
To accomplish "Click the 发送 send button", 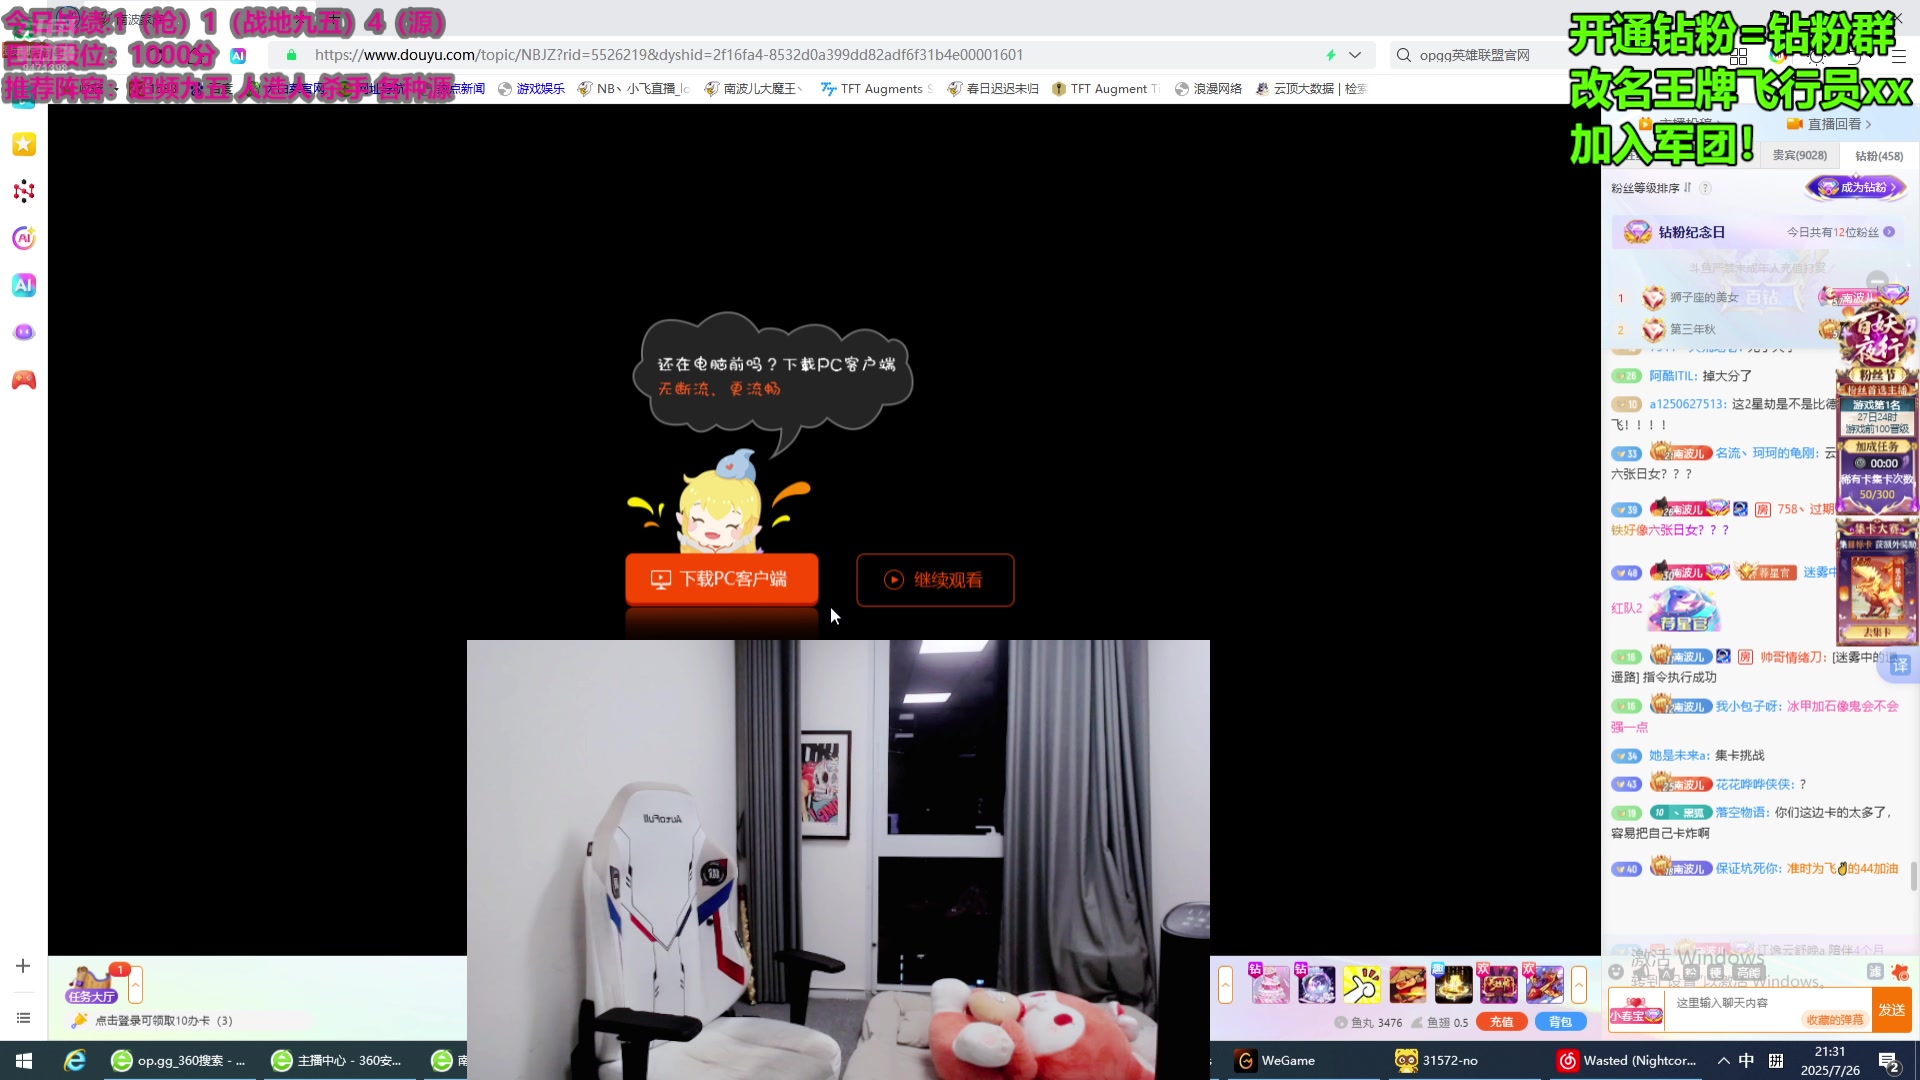I will coord(1891,1010).
